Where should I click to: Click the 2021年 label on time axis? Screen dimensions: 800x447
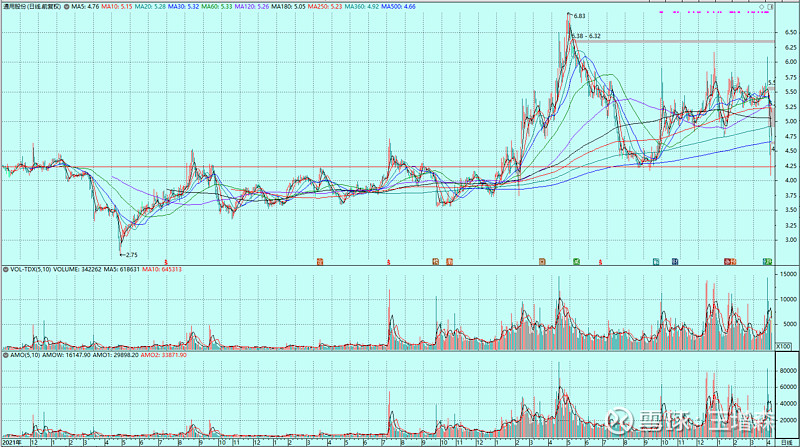click(14, 441)
